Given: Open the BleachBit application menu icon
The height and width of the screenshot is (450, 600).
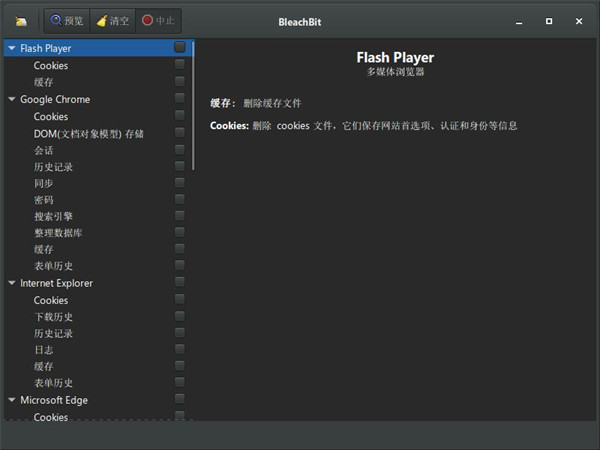Looking at the screenshot, I should (x=21, y=21).
